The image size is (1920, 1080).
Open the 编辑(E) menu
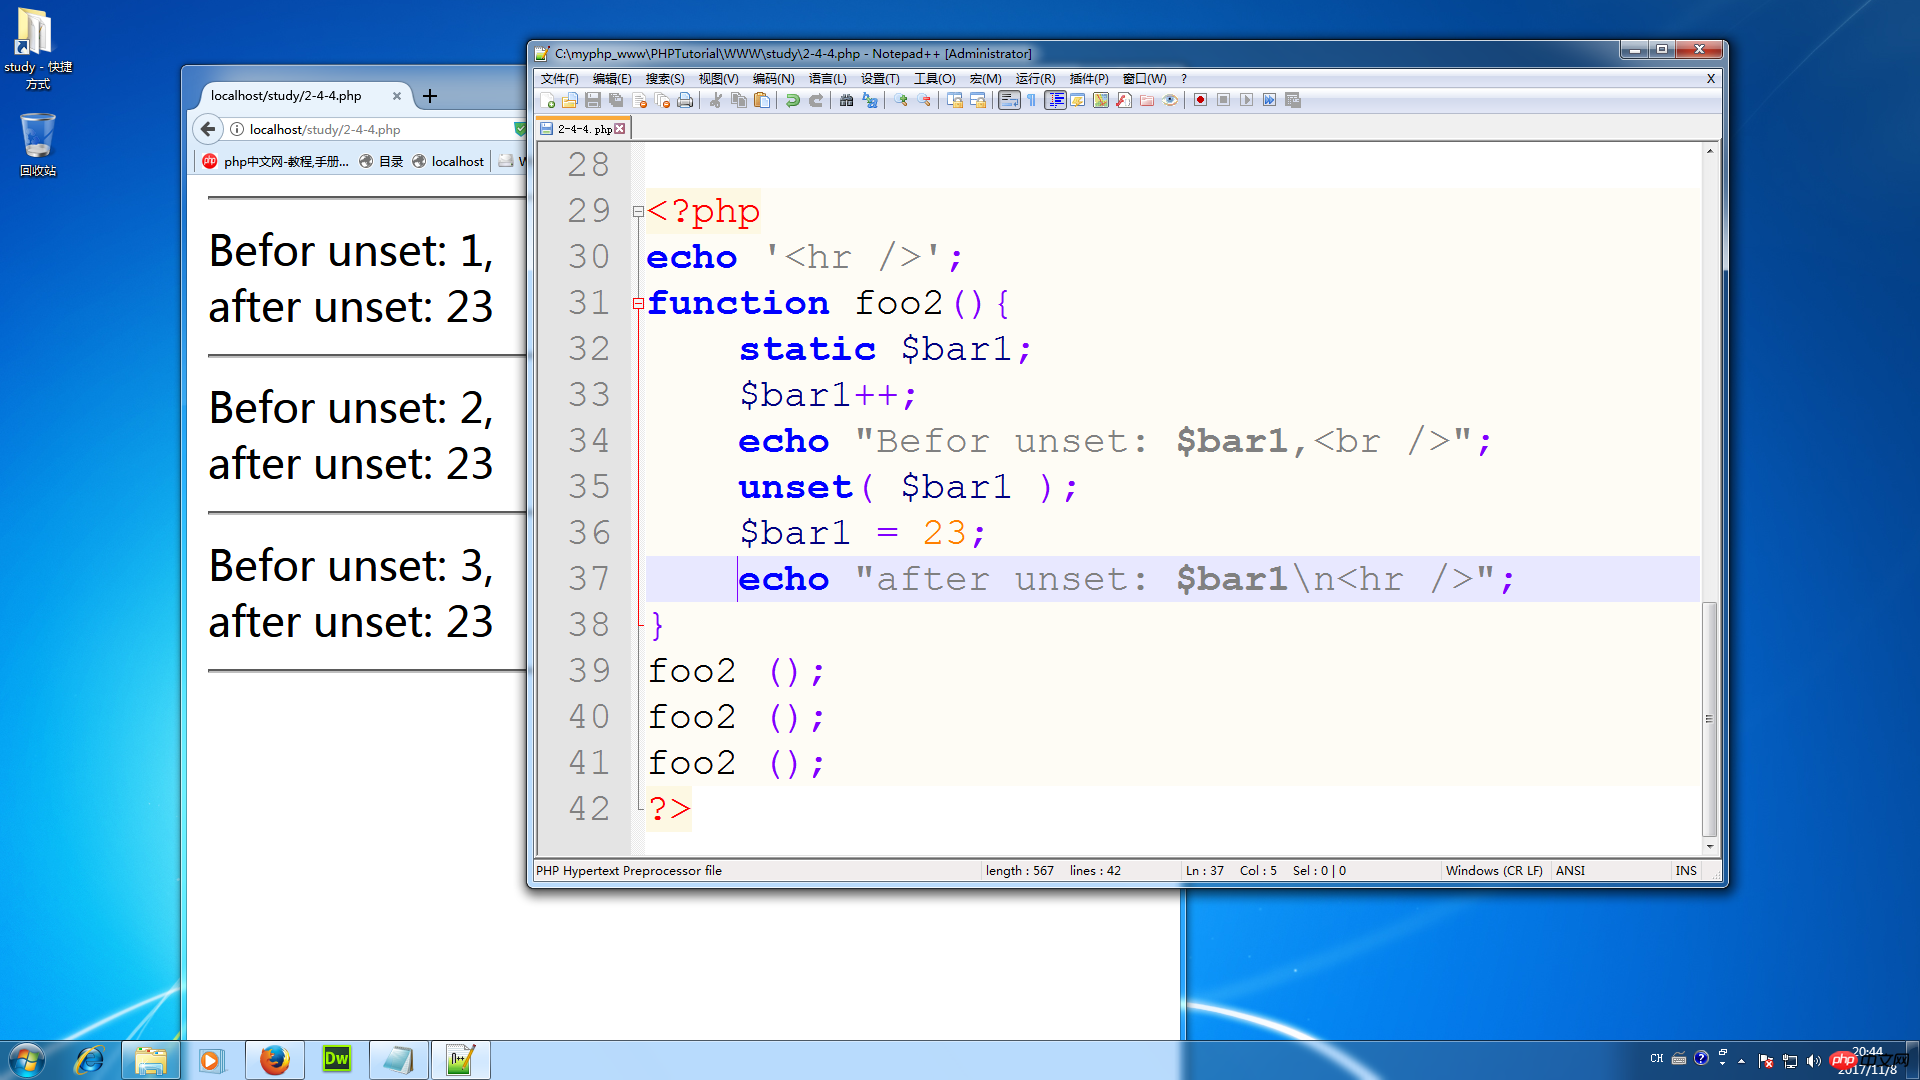(x=612, y=79)
